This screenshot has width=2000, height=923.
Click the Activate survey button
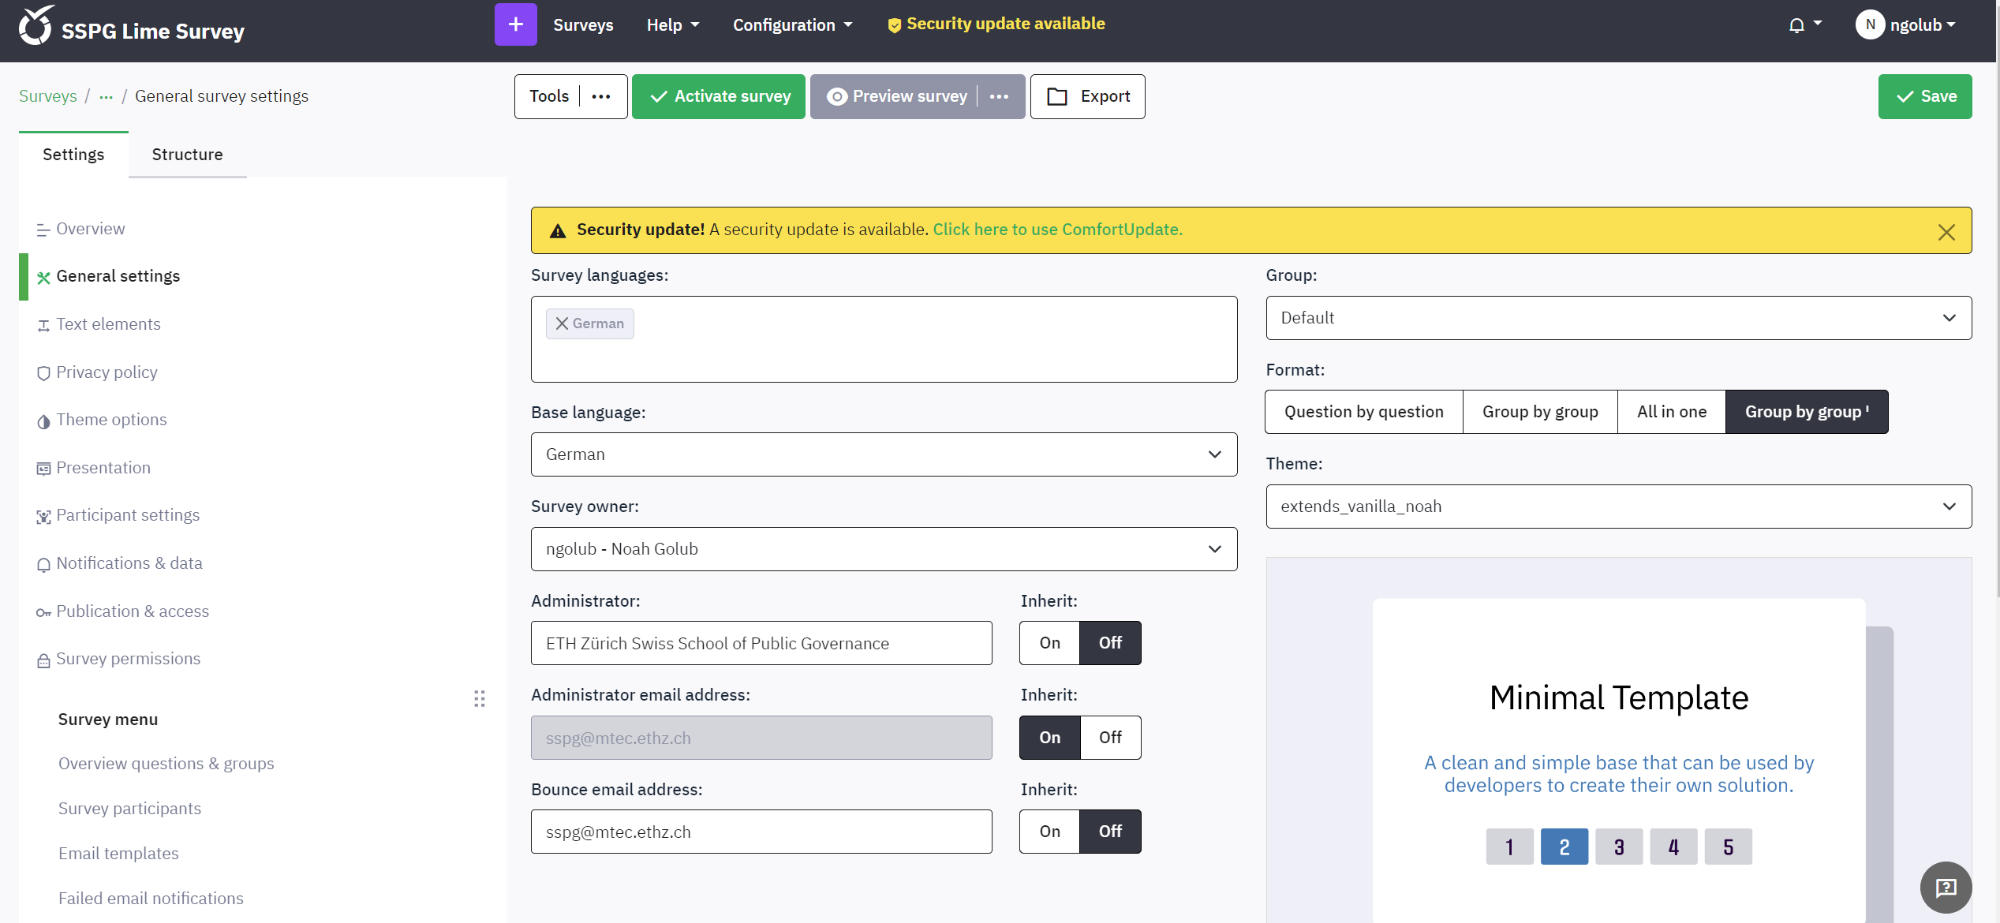click(719, 97)
